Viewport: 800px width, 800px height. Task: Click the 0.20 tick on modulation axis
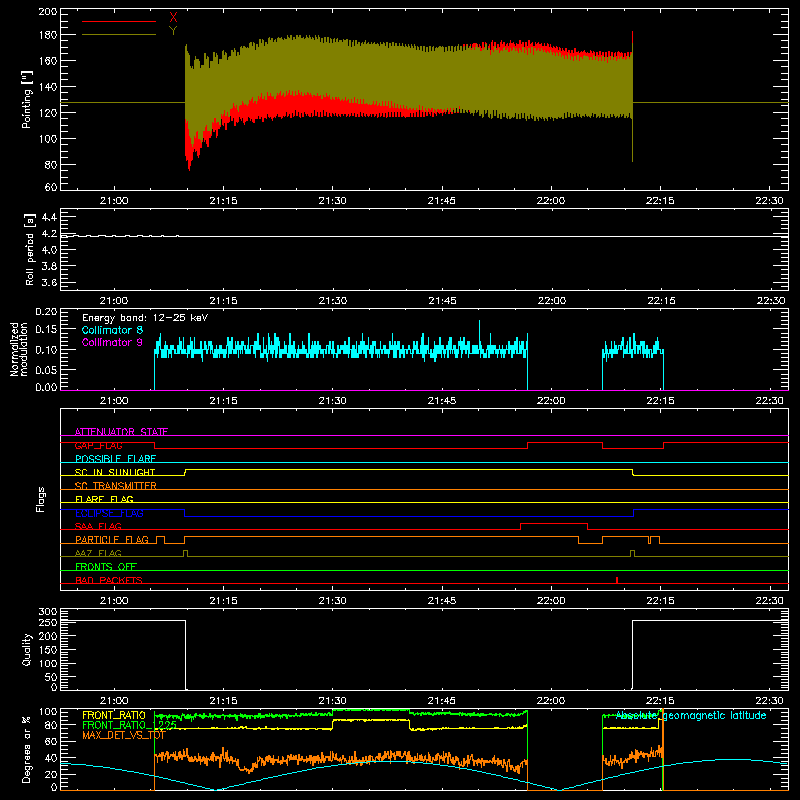pos(46,312)
